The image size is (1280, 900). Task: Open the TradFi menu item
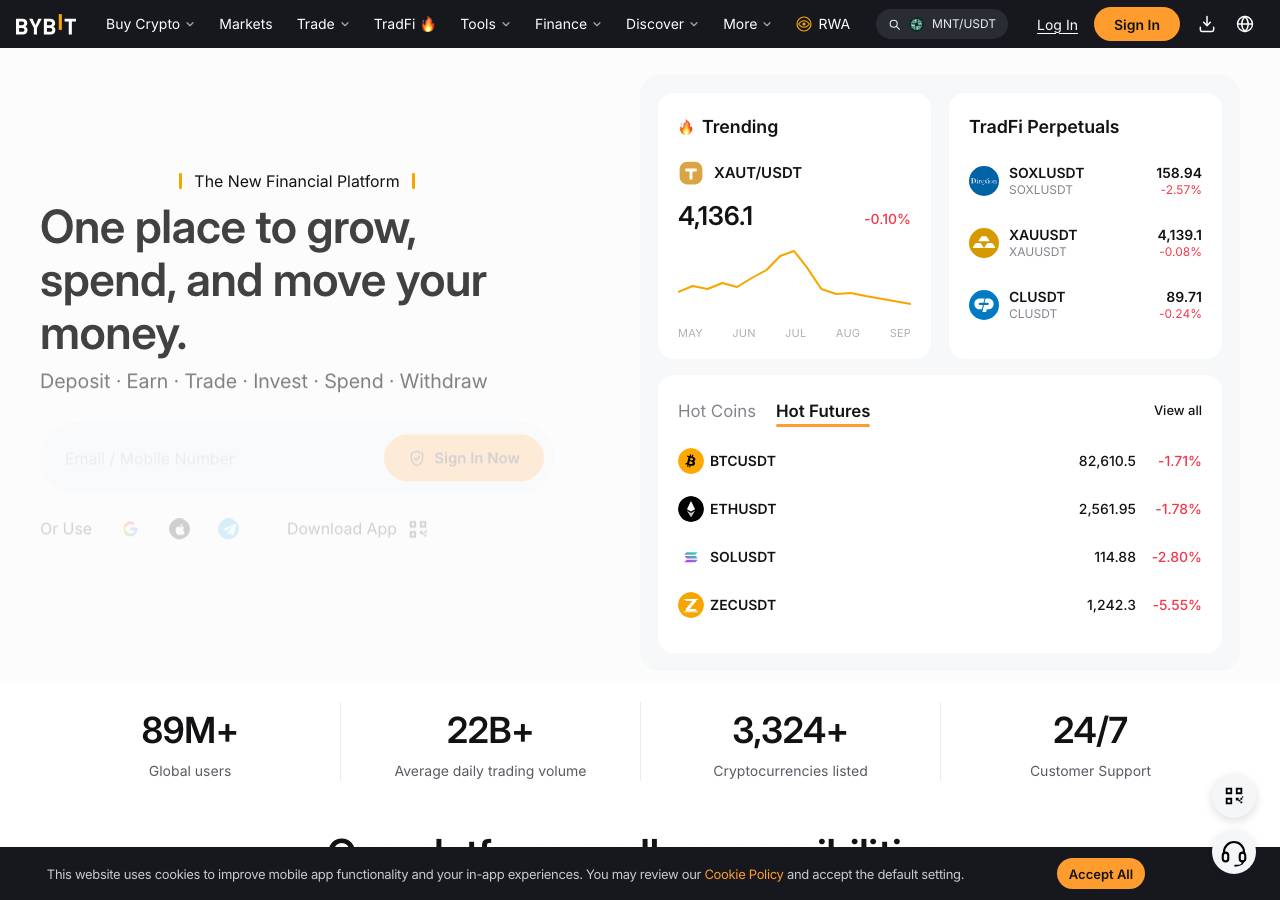point(405,24)
